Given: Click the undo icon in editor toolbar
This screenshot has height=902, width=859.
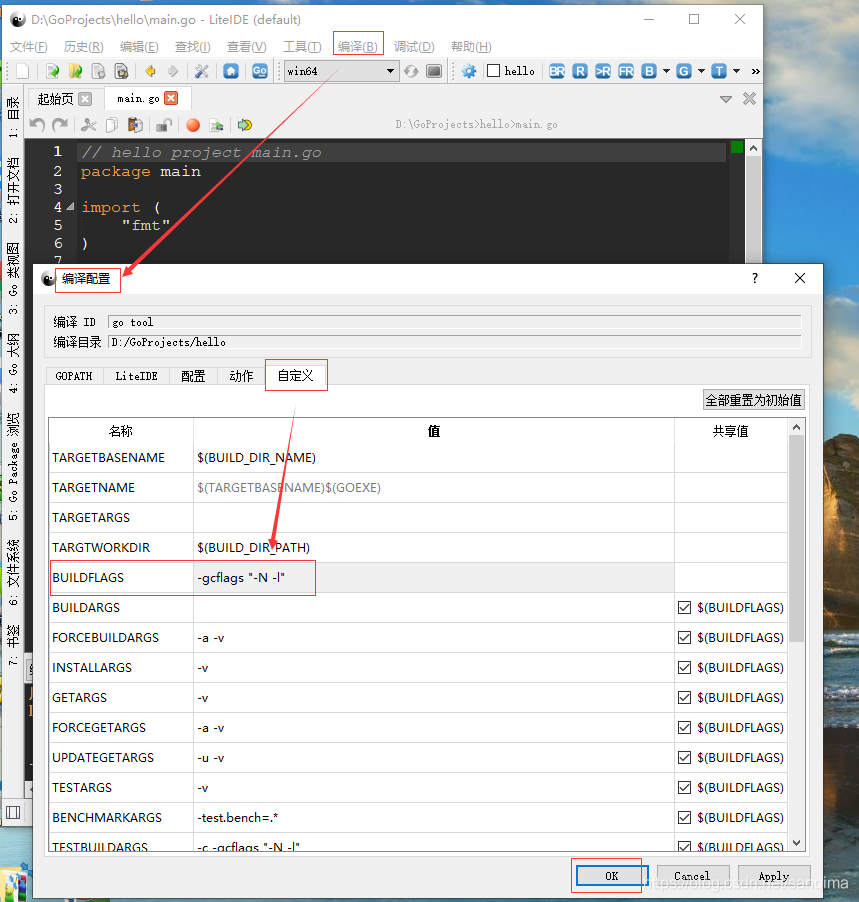Looking at the screenshot, I should point(37,125).
